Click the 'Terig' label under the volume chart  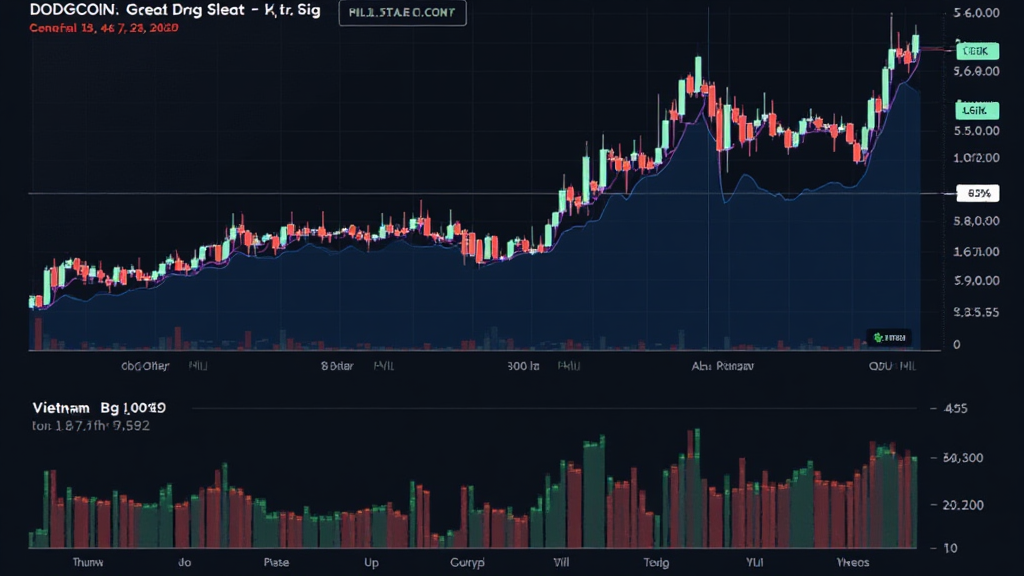tap(658, 563)
